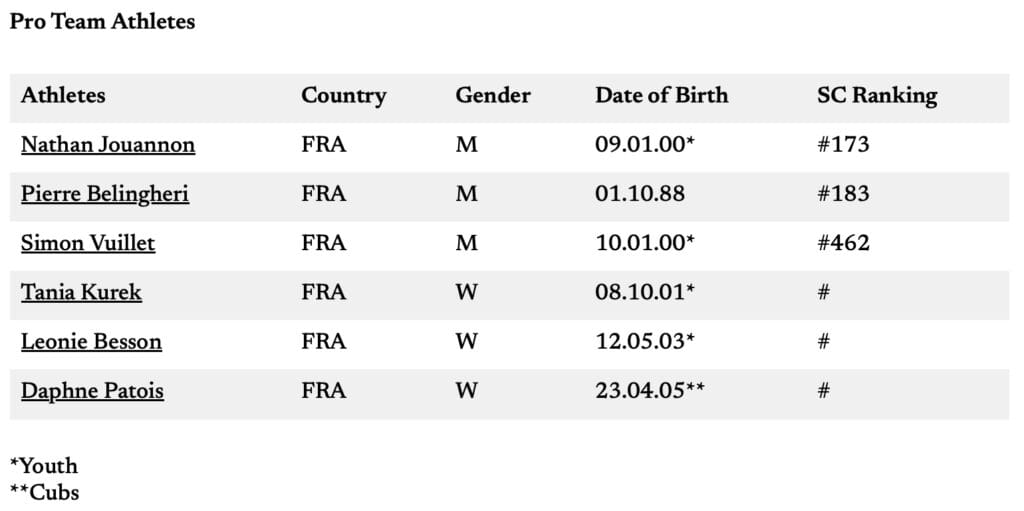Image resolution: width=1024 pixels, height=511 pixels.
Task: Click the Date of Birth header
Action: [662, 95]
